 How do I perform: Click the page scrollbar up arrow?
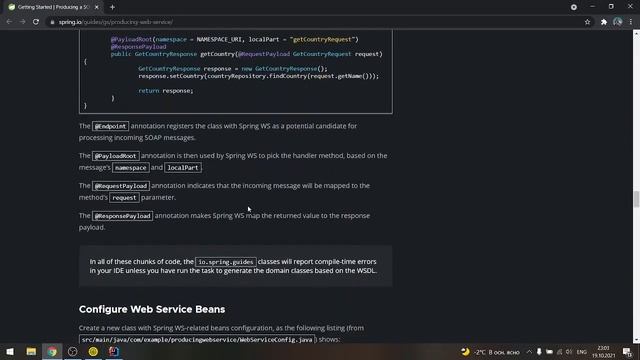(636, 33)
